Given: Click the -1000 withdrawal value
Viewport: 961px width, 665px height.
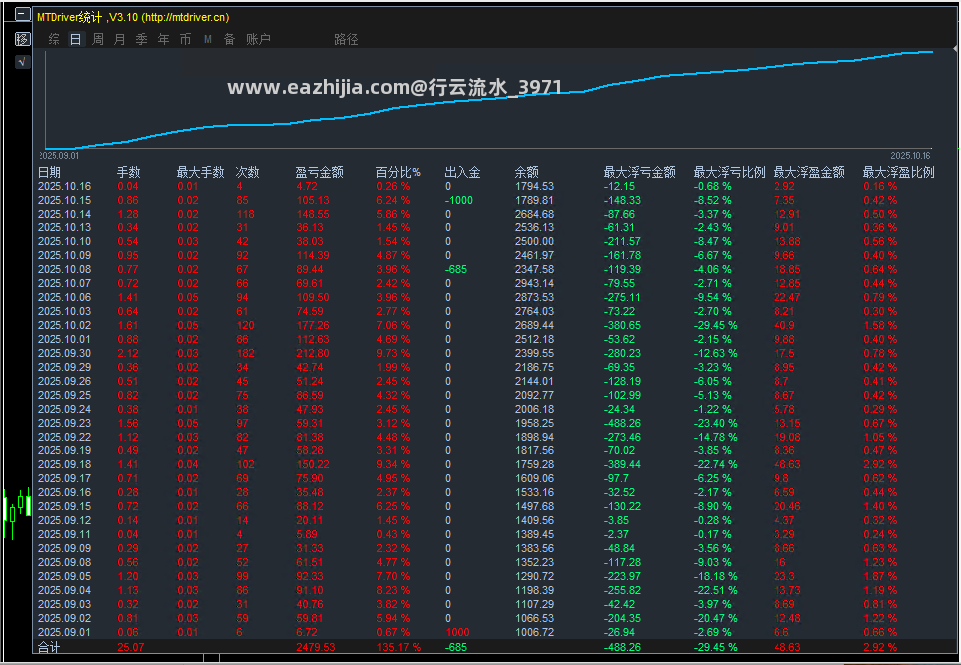Looking at the screenshot, I should point(459,200).
